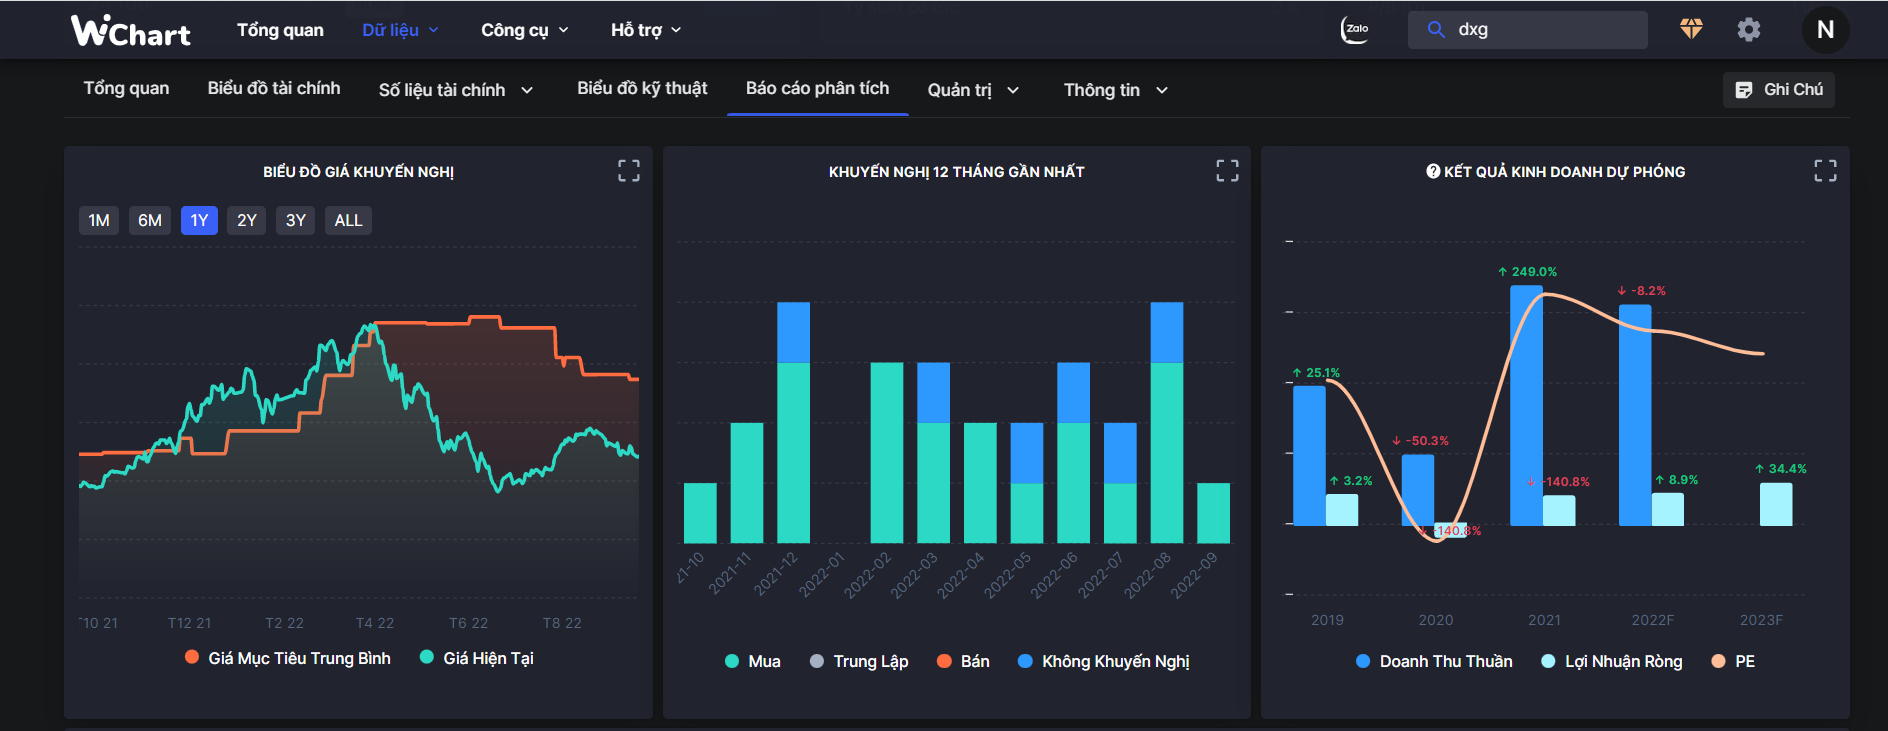
Task: Toggle Giá Hiện Tại legend series
Action: pyautogui.click(x=477, y=658)
